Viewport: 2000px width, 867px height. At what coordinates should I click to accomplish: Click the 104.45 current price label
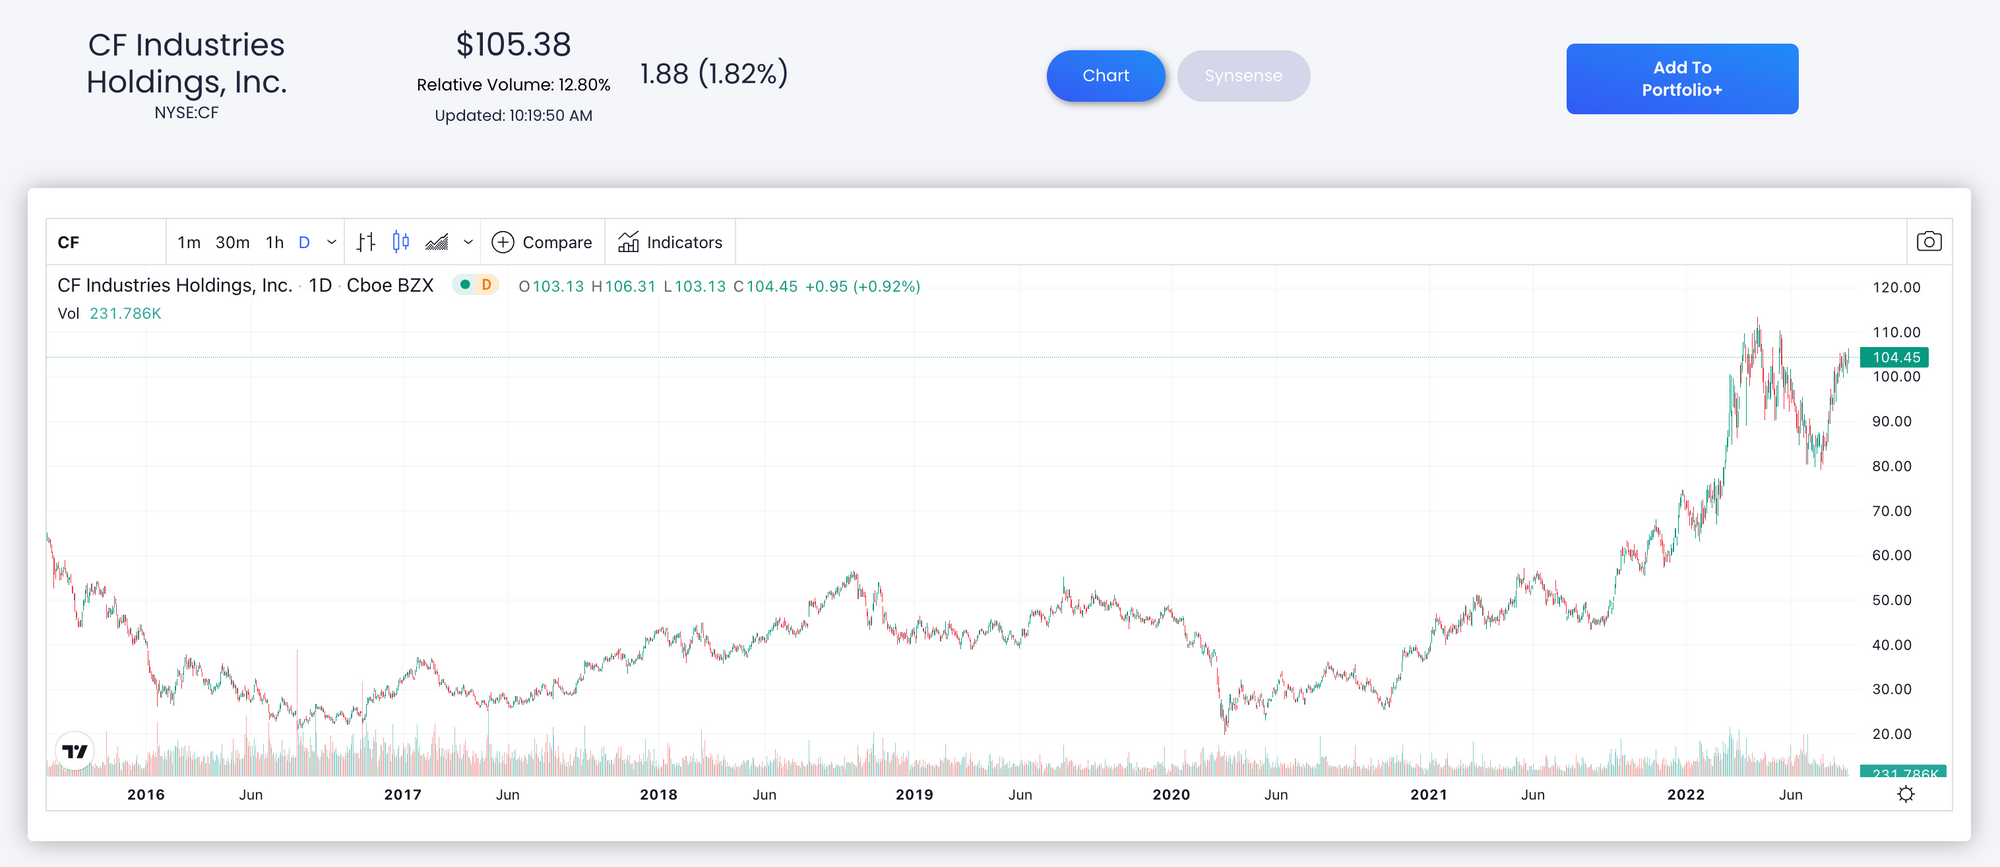(x=1895, y=357)
